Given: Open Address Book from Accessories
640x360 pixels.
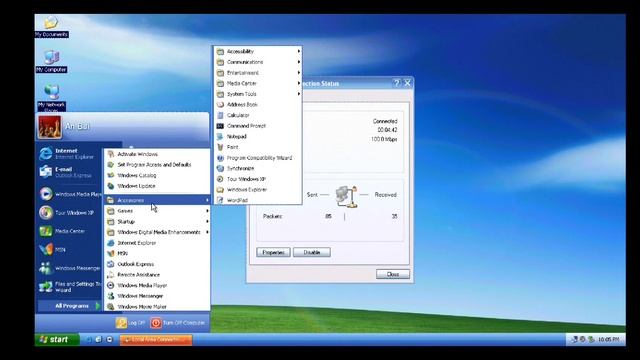Looking at the screenshot, I should point(258,104).
